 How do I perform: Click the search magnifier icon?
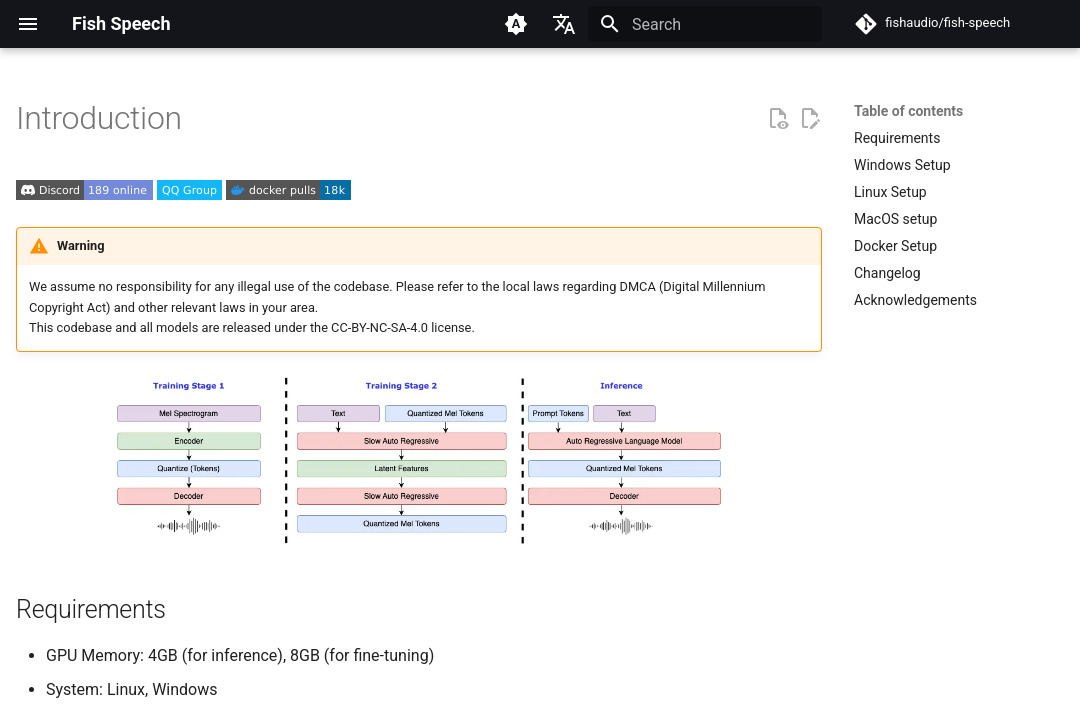(x=610, y=24)
